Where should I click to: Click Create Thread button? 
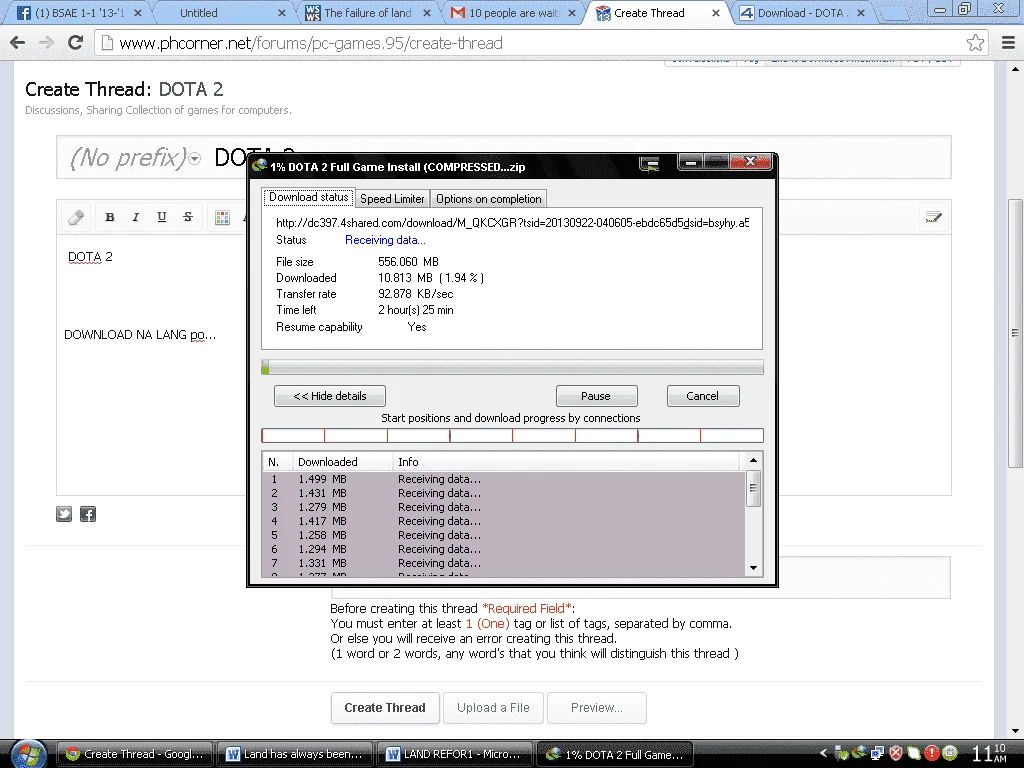click(x=385, y=708)
